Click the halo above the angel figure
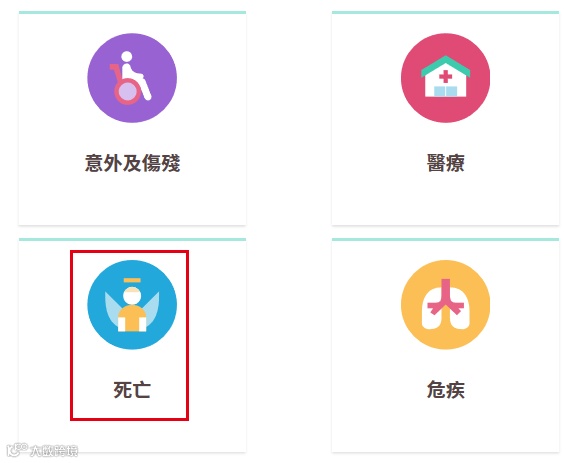 (132, 280)
